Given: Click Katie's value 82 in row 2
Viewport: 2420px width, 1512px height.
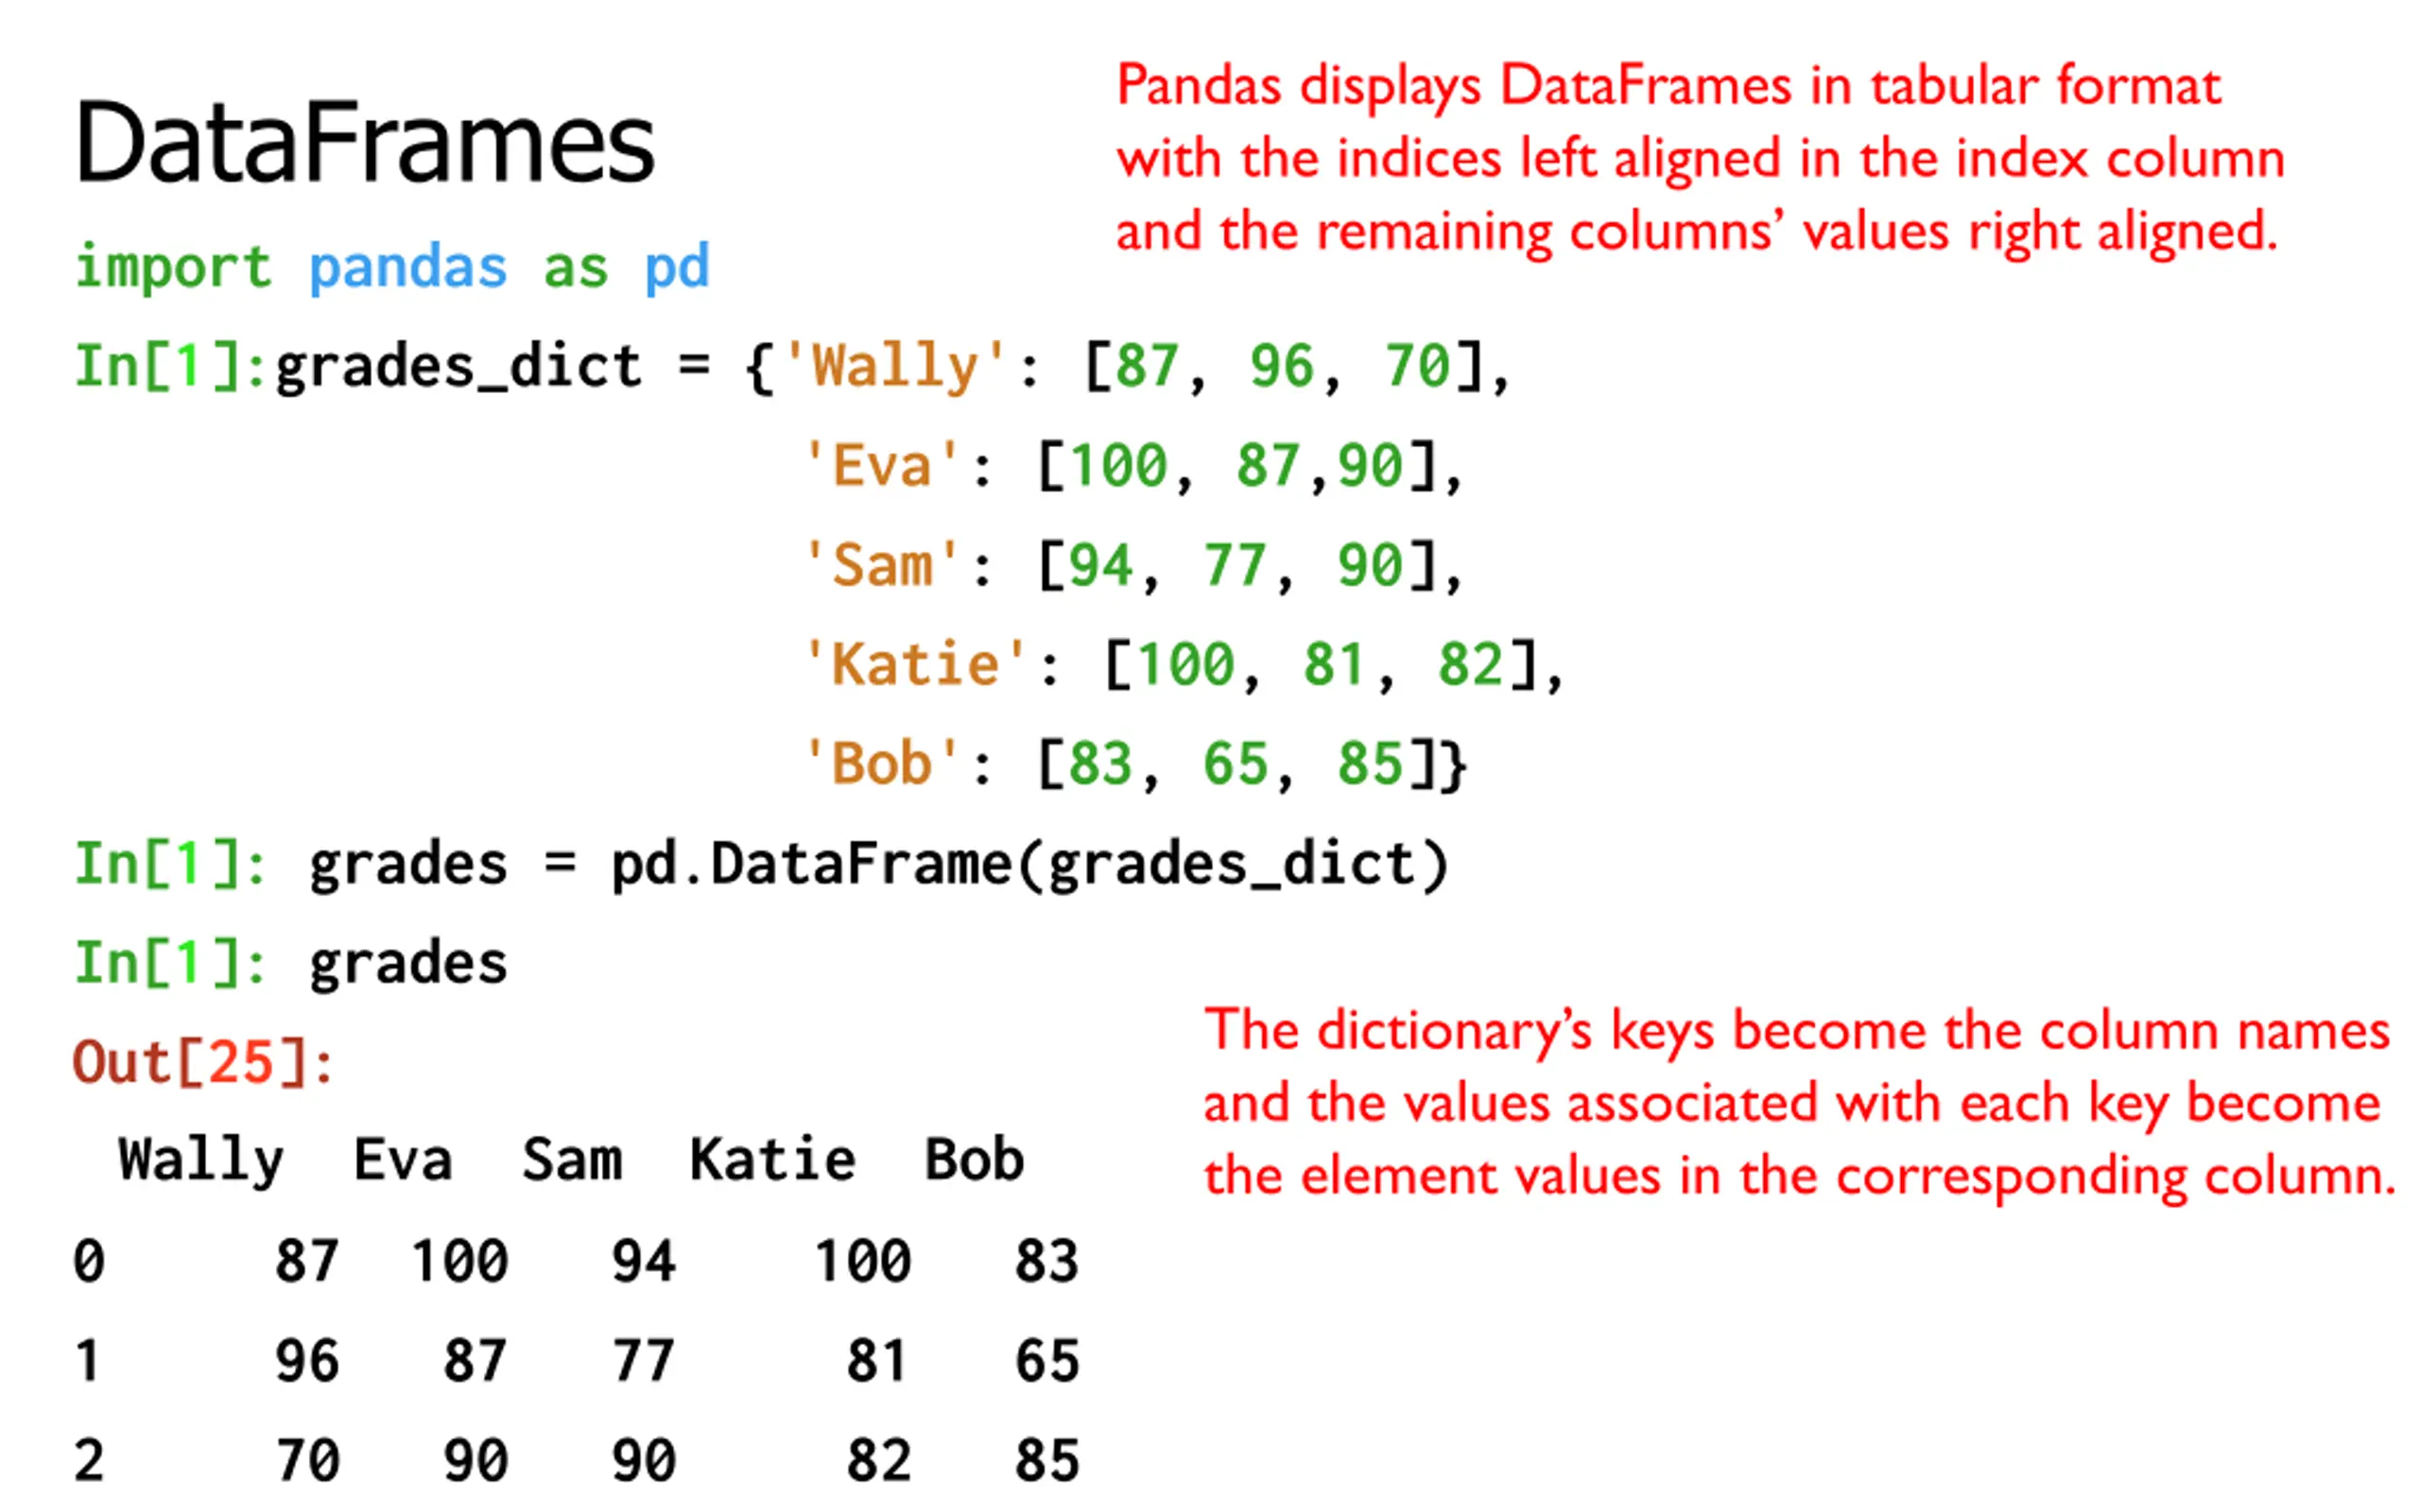Looking at the screenshot, I should (879, 1461).
